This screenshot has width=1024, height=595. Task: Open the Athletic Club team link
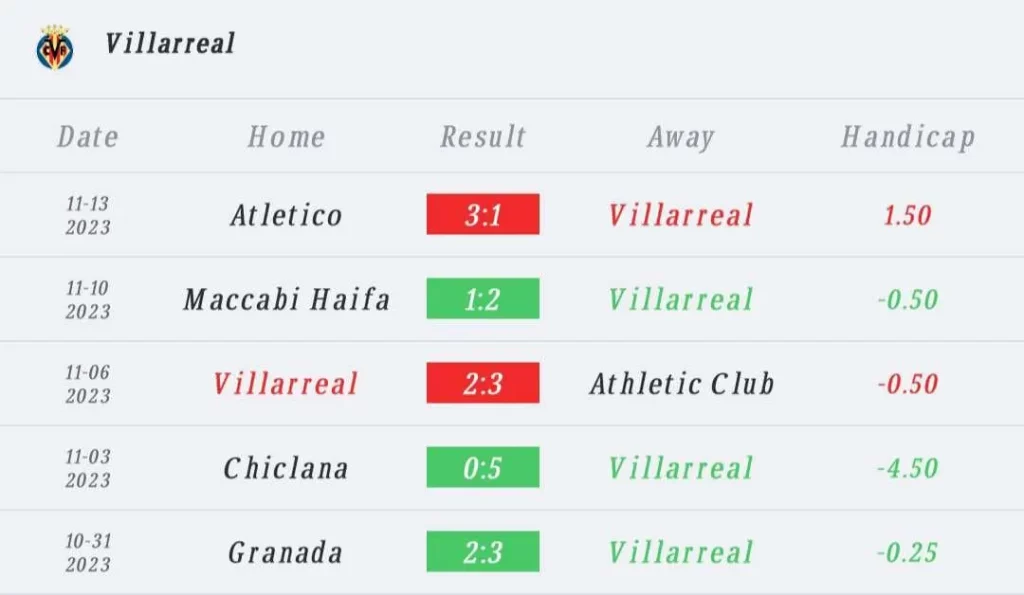(x=682, y=383)
